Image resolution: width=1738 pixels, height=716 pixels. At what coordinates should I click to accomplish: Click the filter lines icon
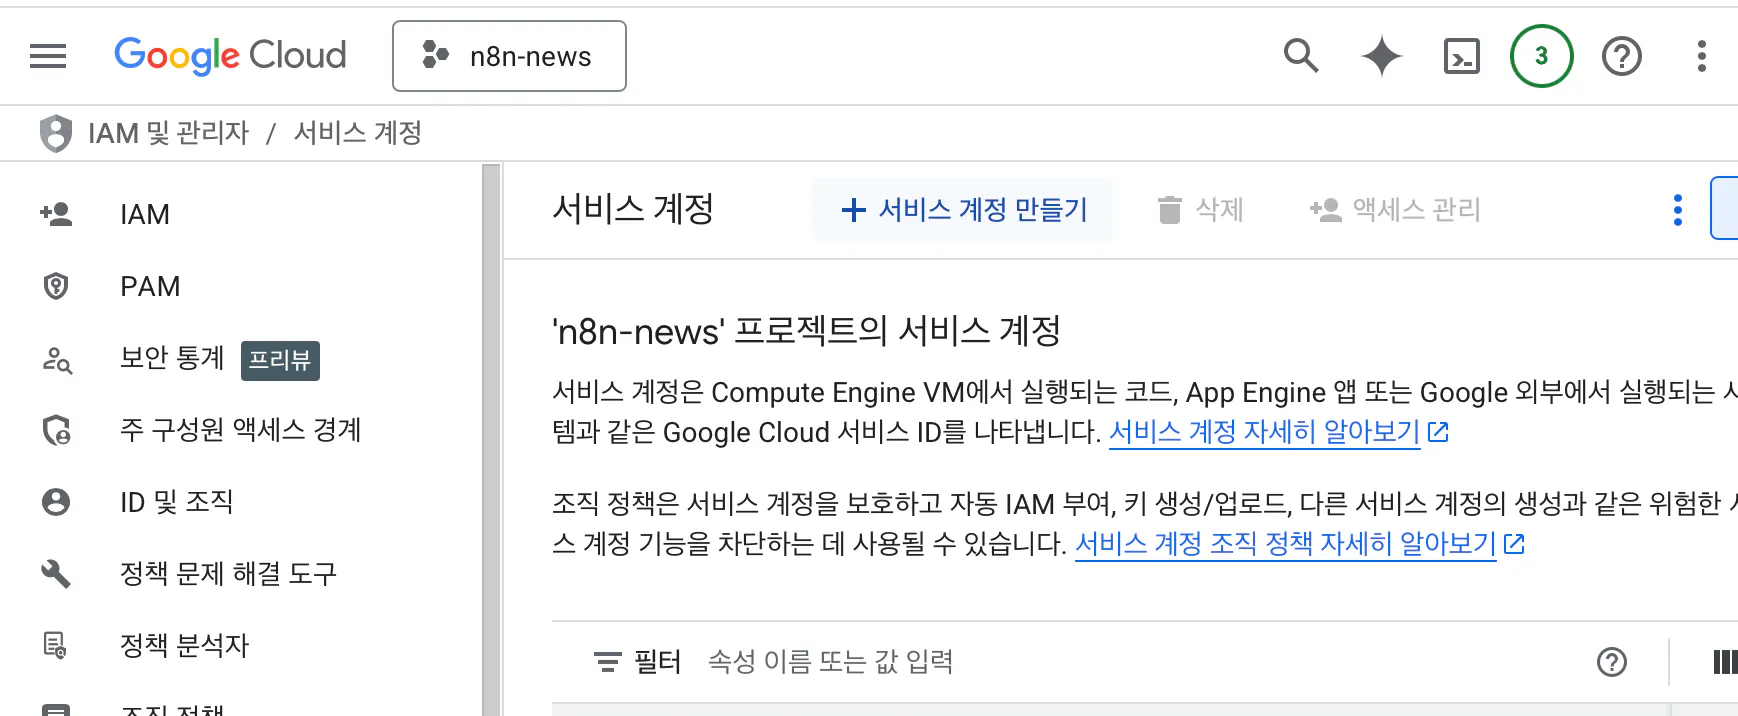pos(607,662)
